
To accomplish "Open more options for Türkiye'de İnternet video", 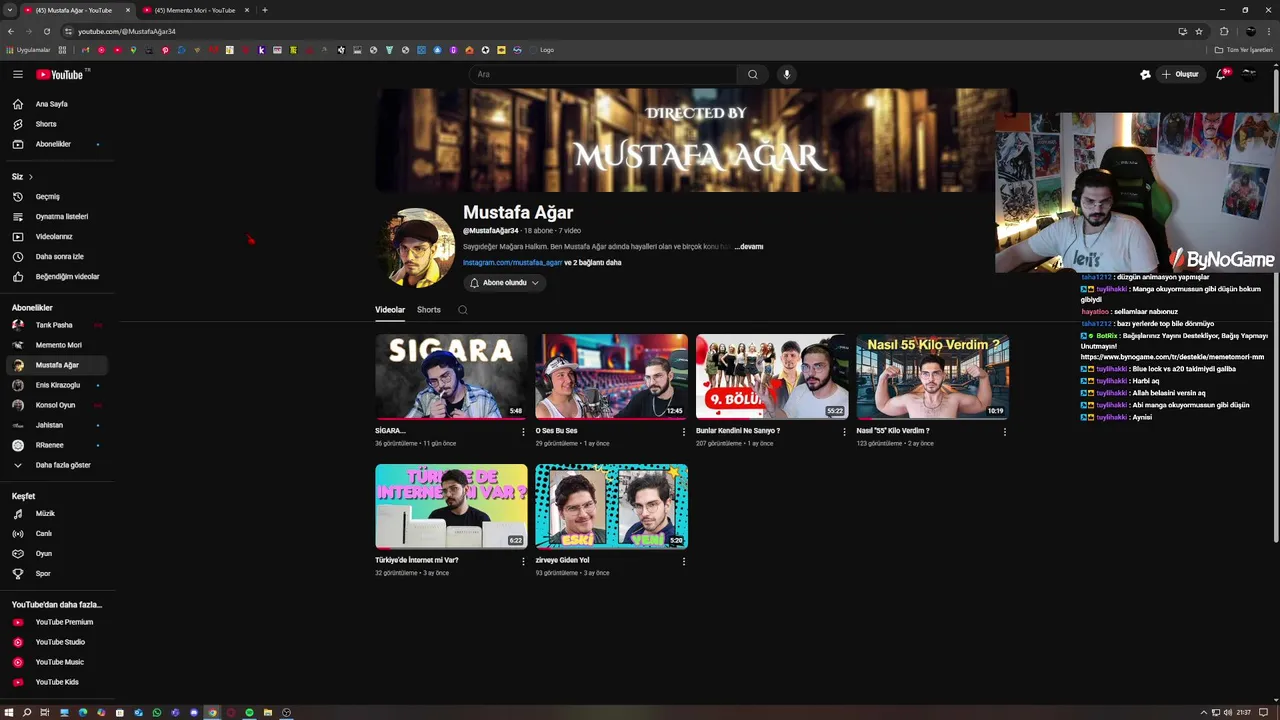I will pyautogui.click(x=523, y=562).
